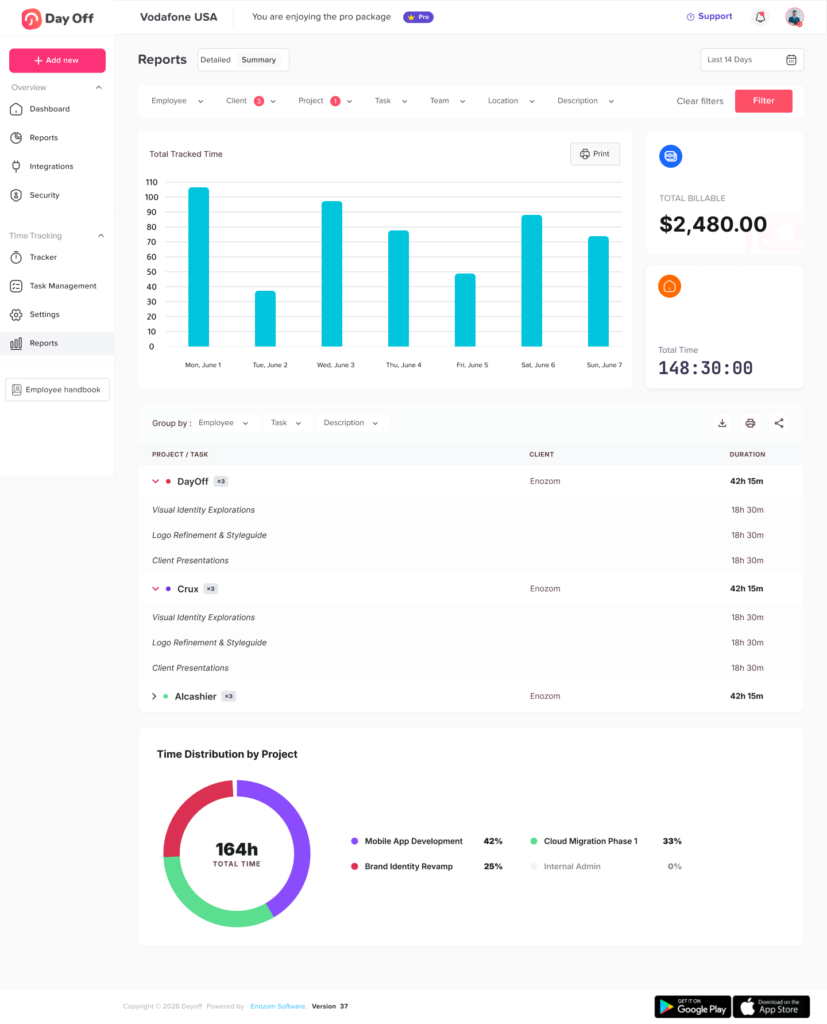
Task: Open notifications bell icon
Action: [760, 18]
